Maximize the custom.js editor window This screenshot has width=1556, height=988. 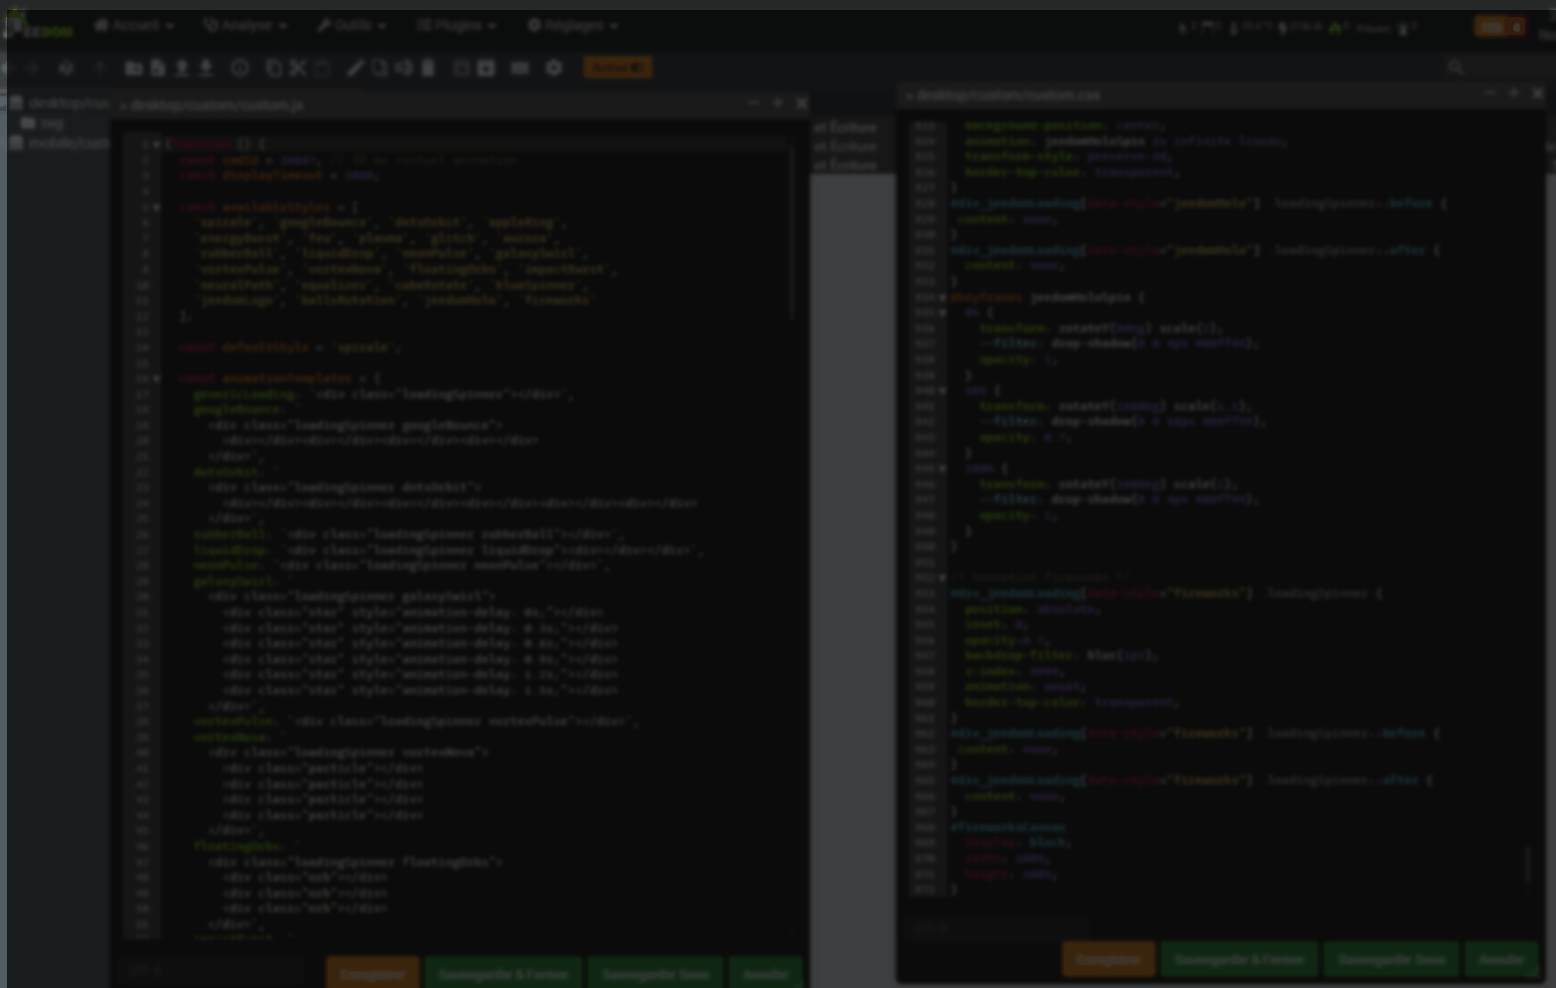coord(777,102)
